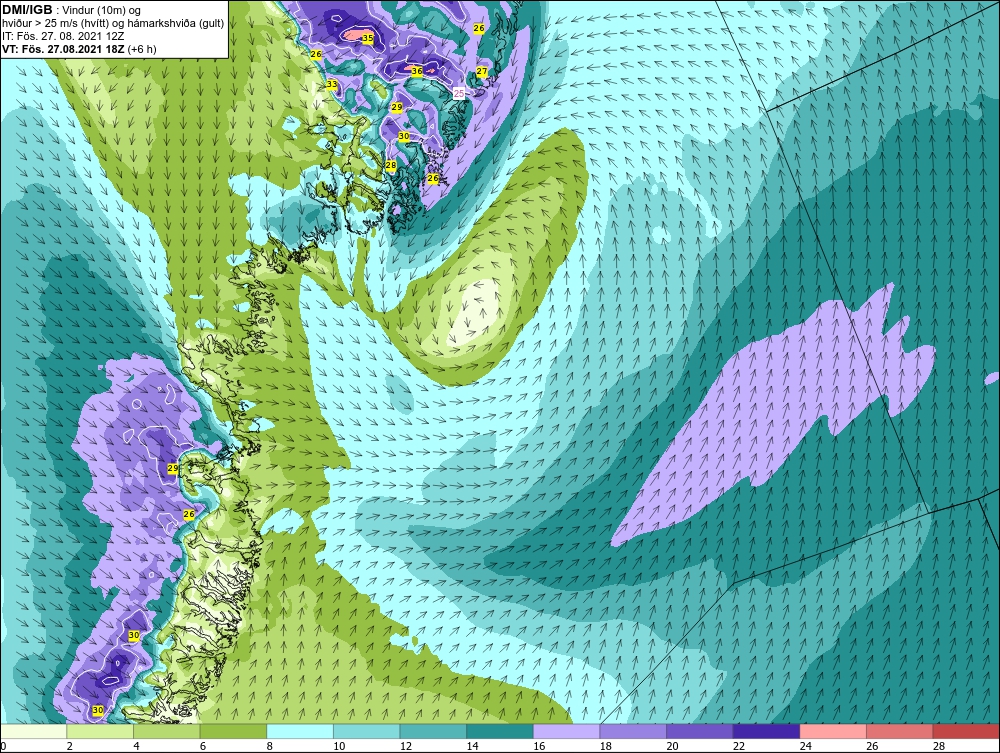This screenshot has width=1000, height=753.
Task: Select the 8–10 m/s light cyan legend swatch
Action: click(300, 731)
